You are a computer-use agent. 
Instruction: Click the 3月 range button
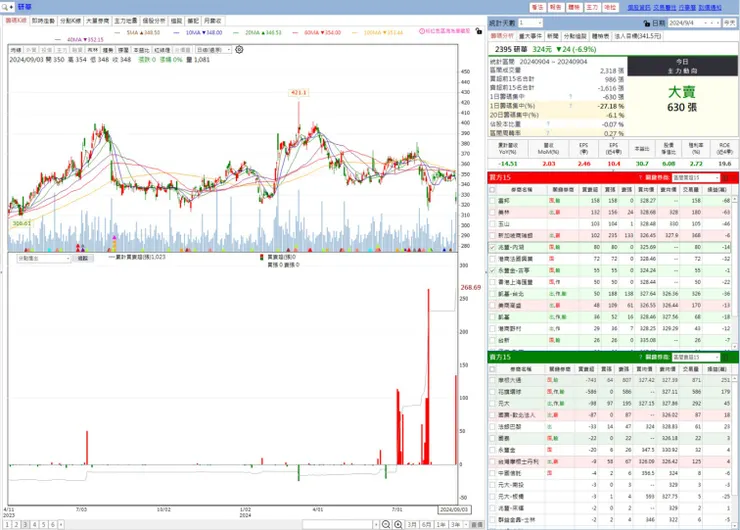click(x=412, y=524)
